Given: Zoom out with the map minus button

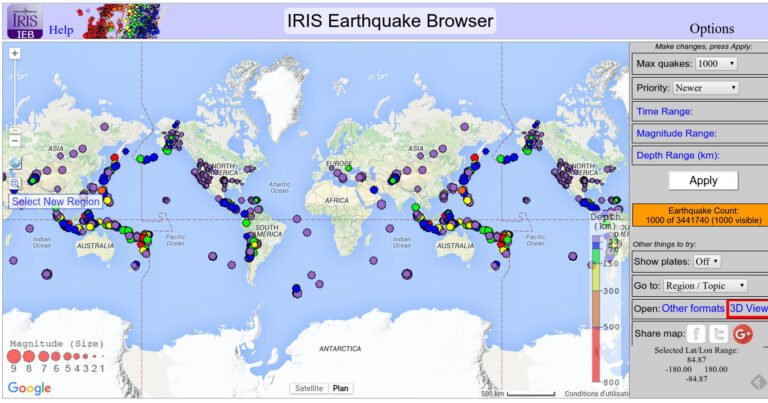Looking at the screenshot, I should pos(15,141).
